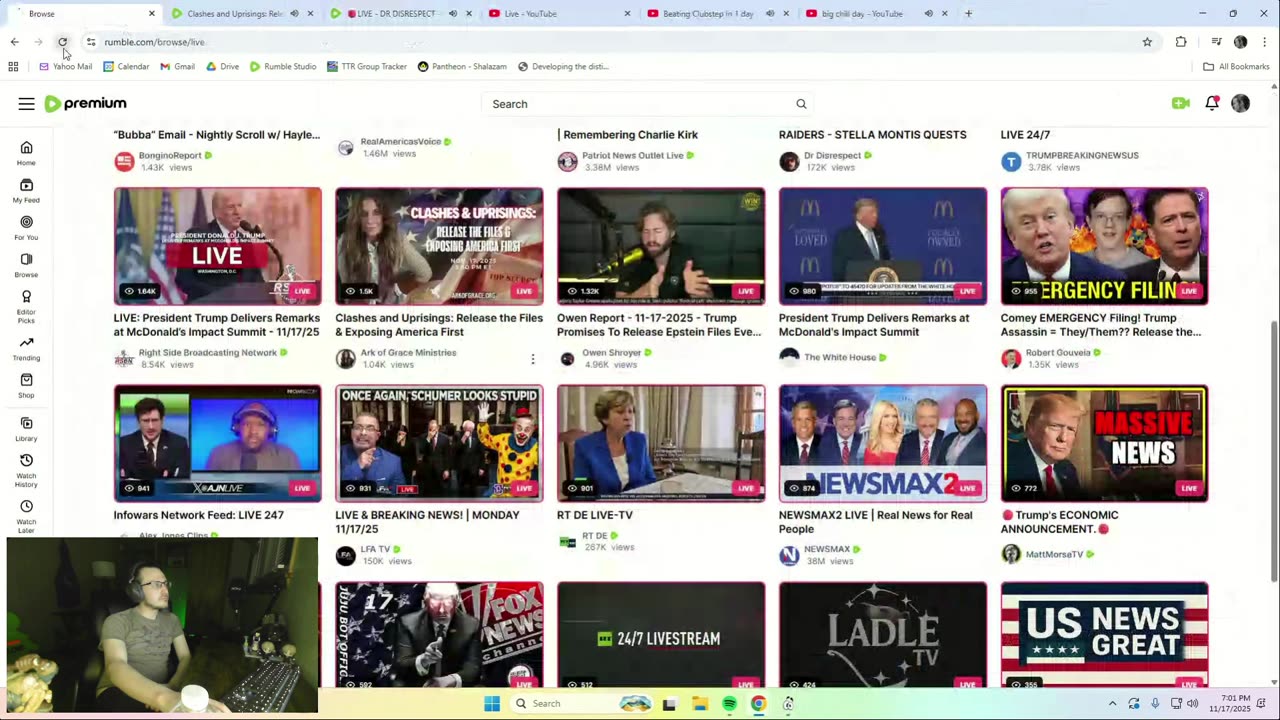Open the NEWSMAX2 LIVE thumbnail
This screenshot has height=720, width=1280.
(883, 443)
